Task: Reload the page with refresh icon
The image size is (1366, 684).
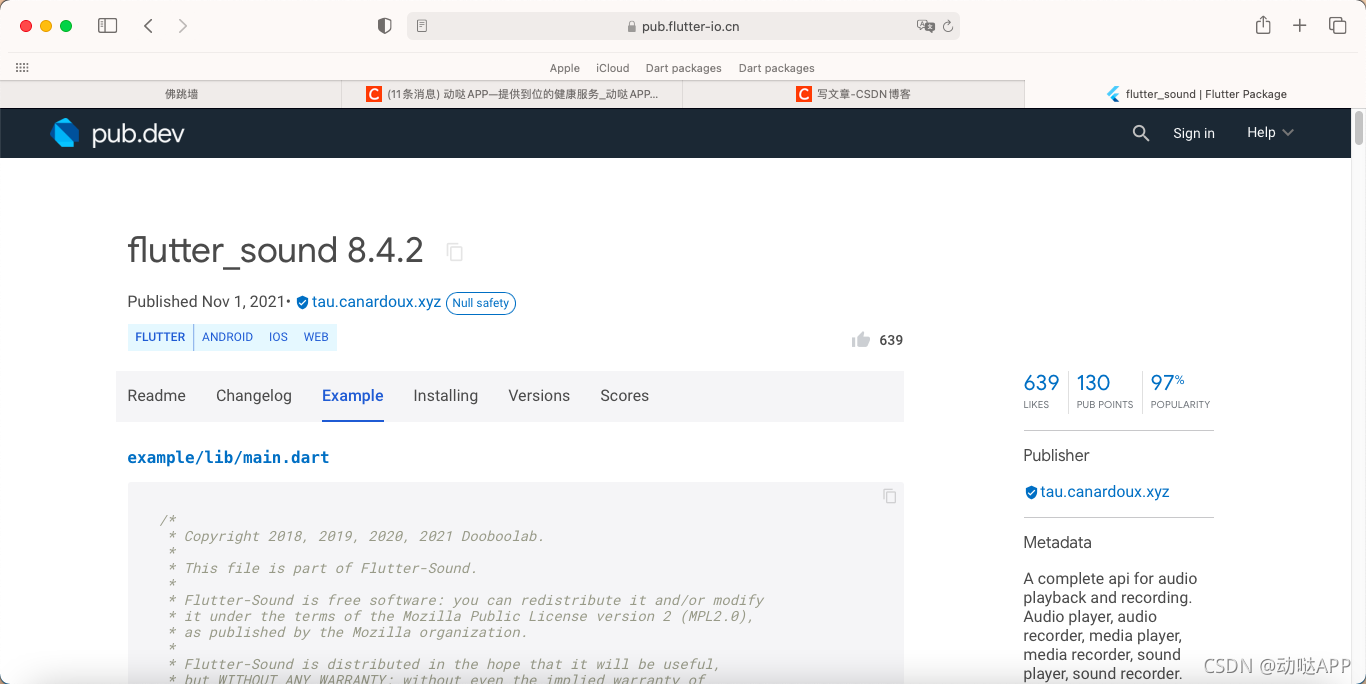Action: pos(948,26)
